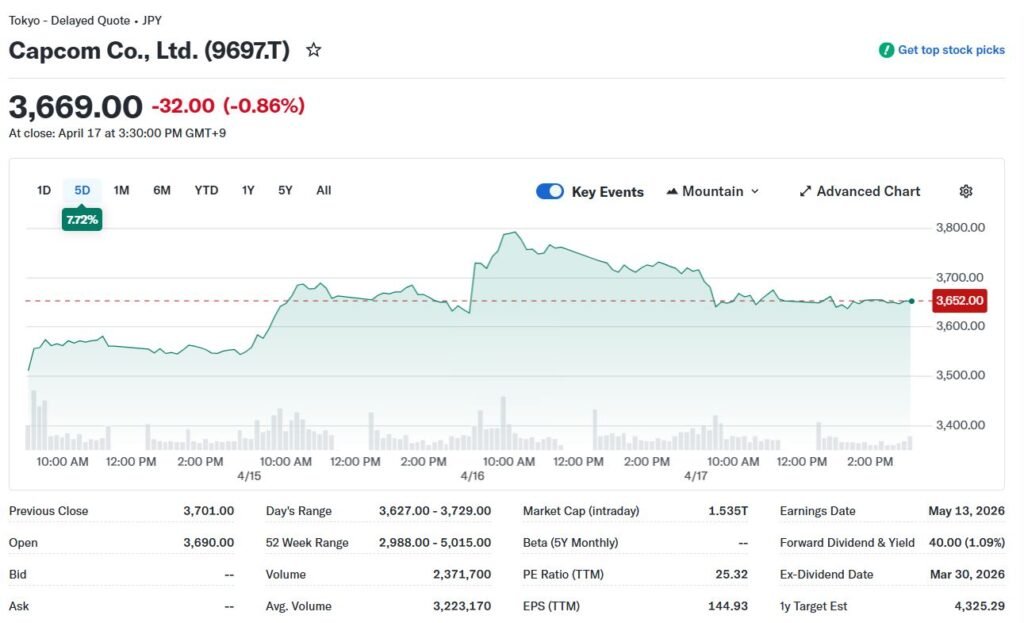Select the All time range
This screenshot has width=1024, height=623.
324,190
